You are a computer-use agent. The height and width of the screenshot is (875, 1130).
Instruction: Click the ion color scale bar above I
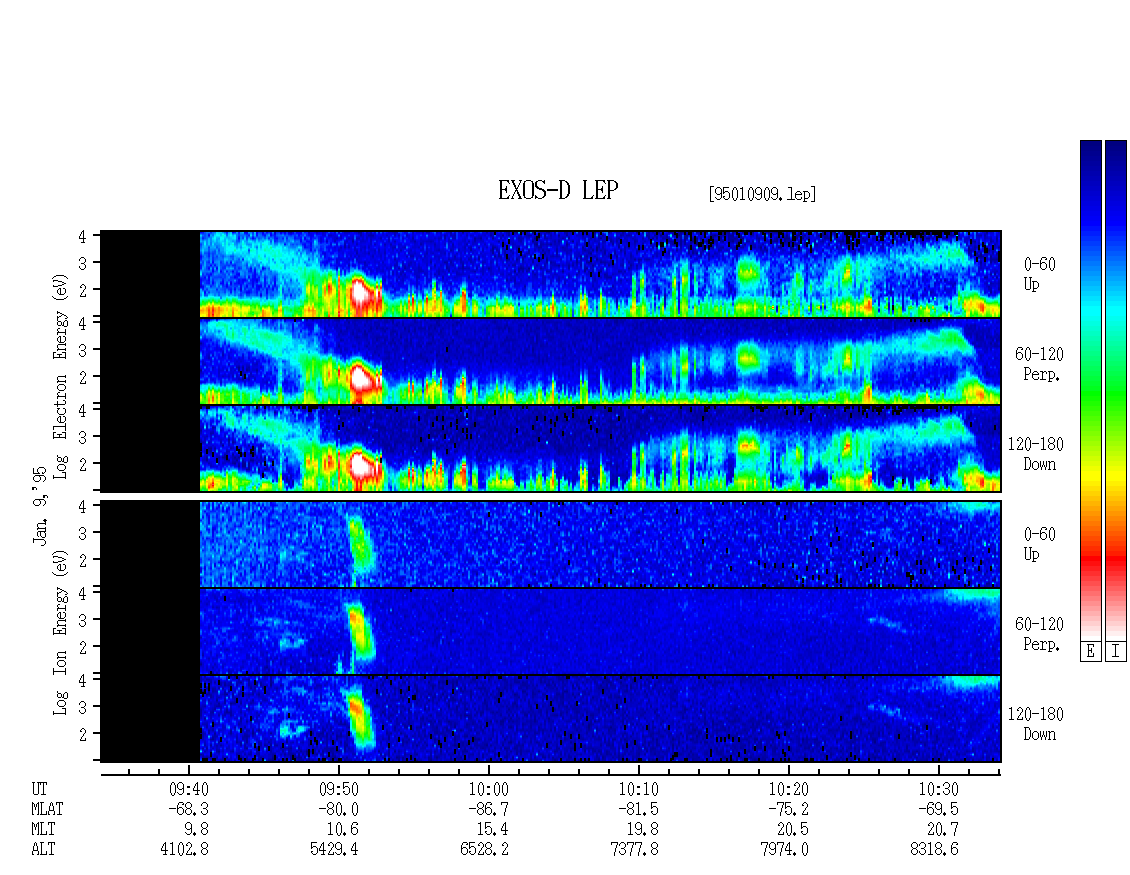click(1116, 390)
